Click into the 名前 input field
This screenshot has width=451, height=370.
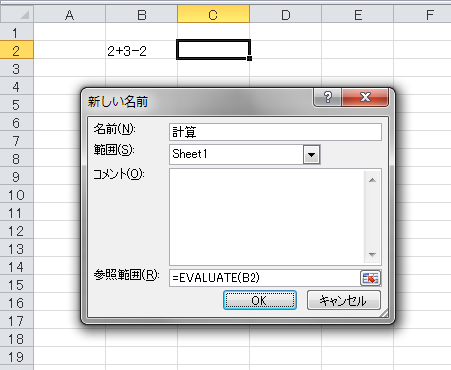(275, 132)
